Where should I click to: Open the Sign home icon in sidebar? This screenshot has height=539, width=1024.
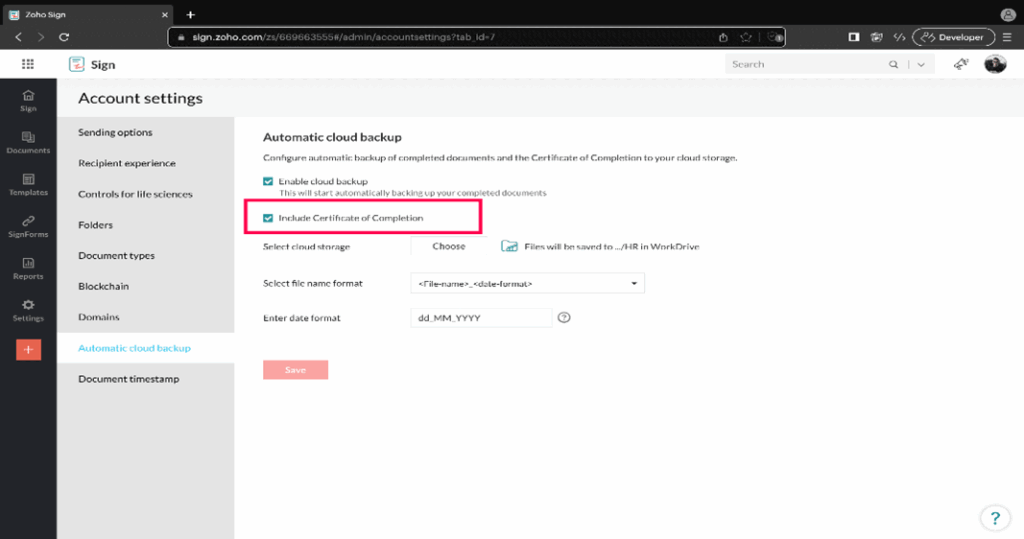(28, 99)
